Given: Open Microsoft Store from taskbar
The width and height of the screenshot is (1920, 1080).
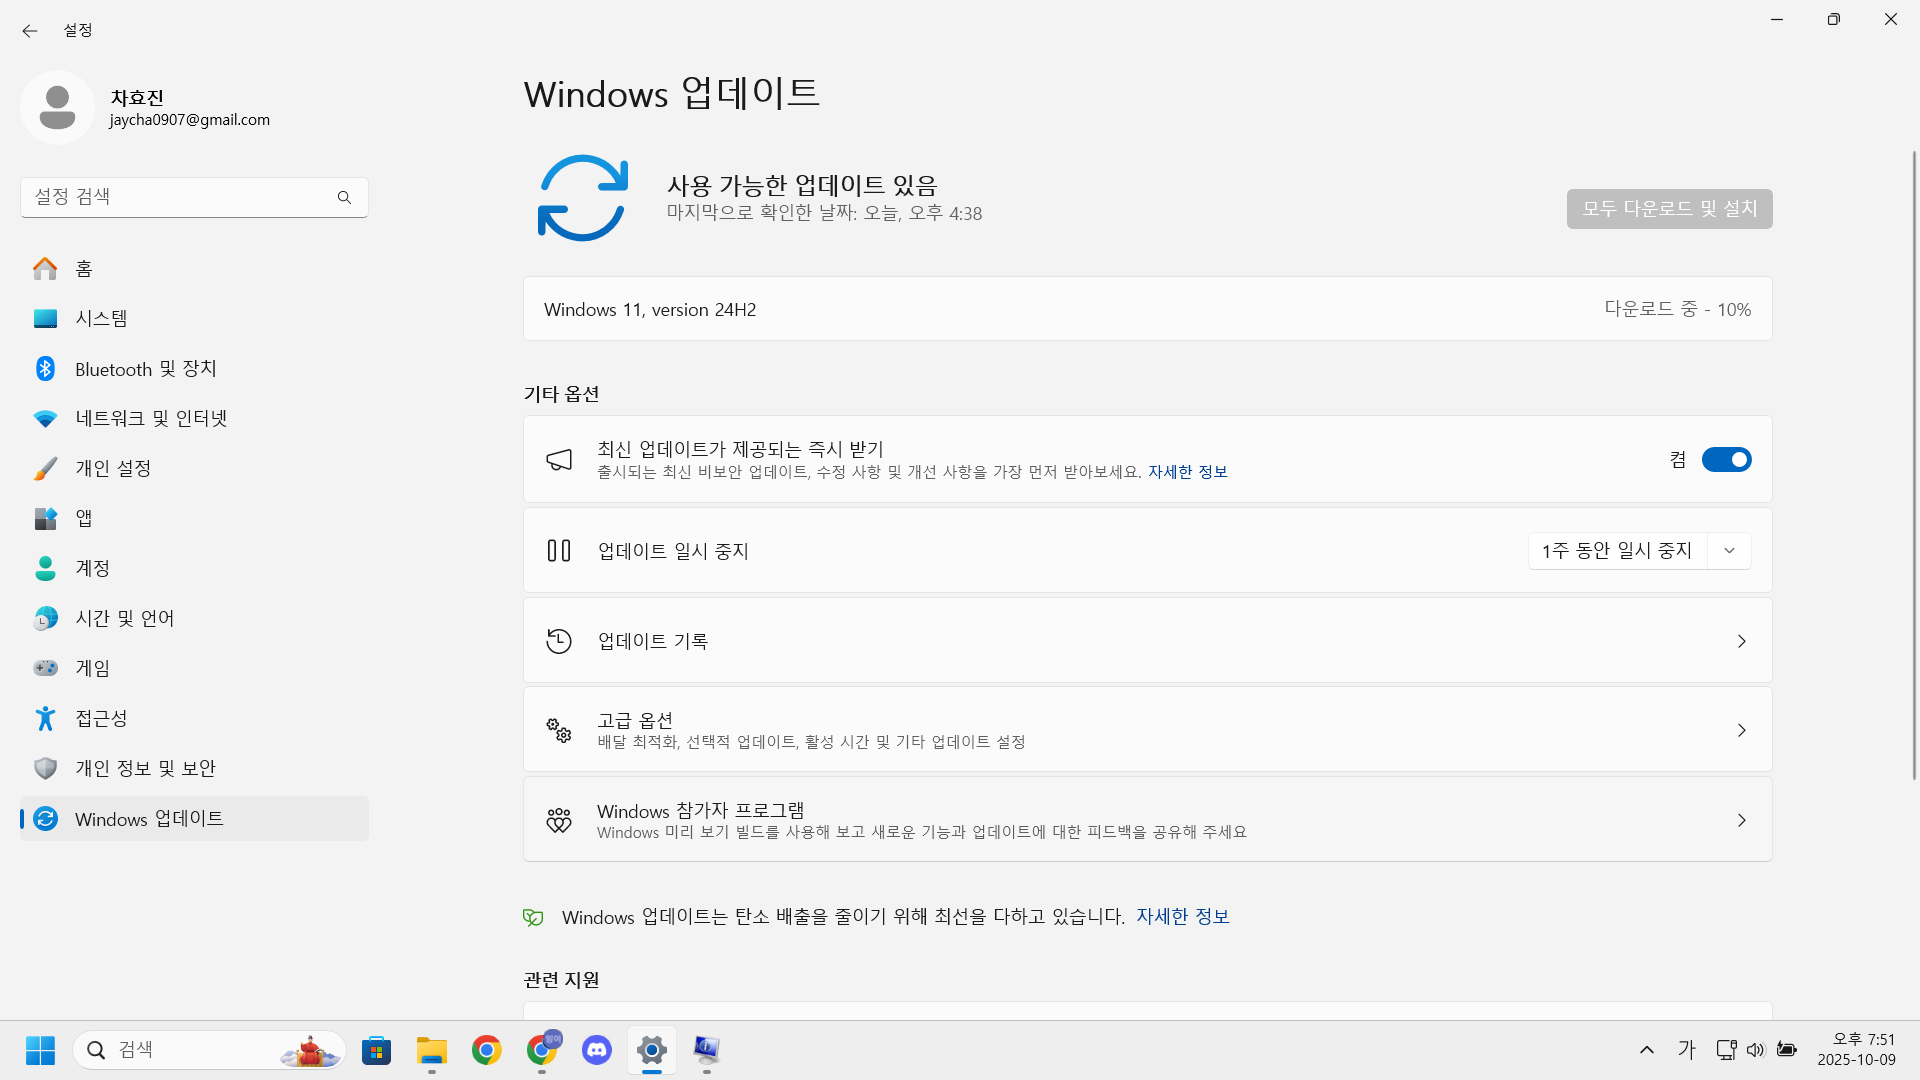Looking at the screenshot, I should [377, 1050].
